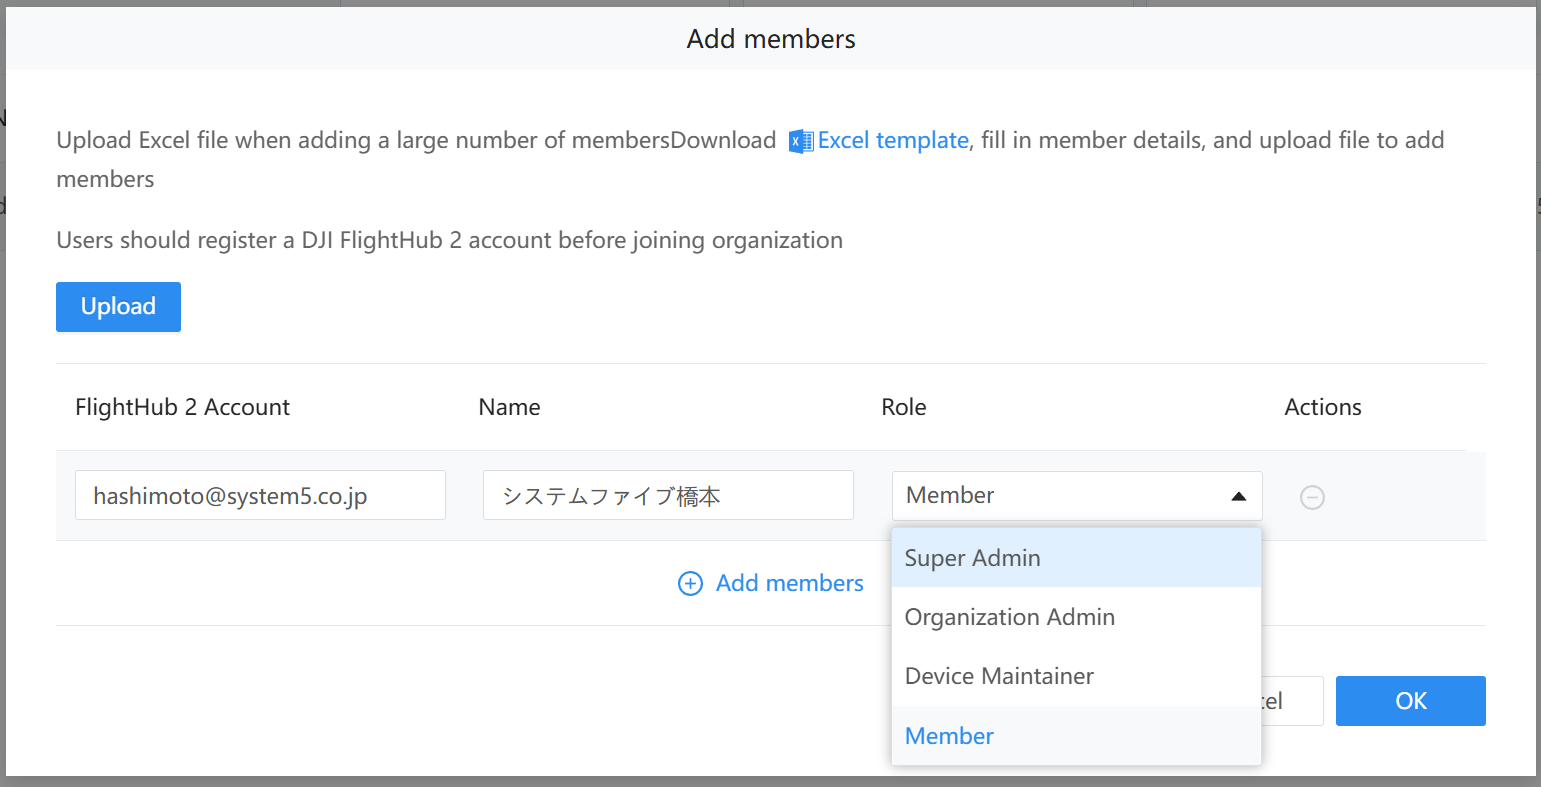Click the Add members dialog title
The width and height of the screenshot is (1541, 787).
[x=771, y=39]
